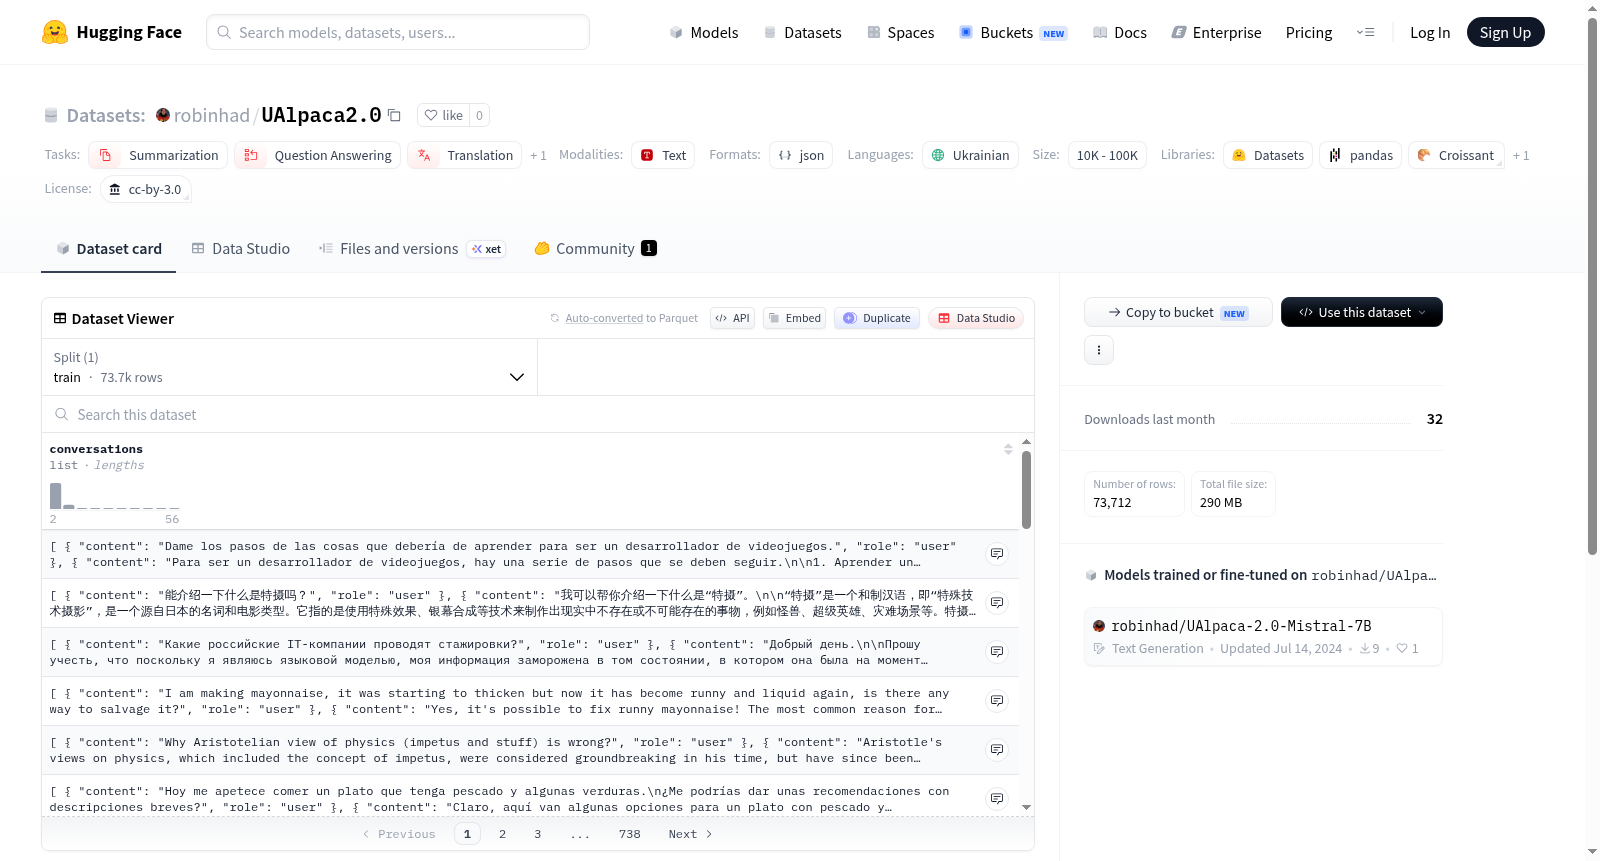Click the Log In link
The height and width of the screenshot is (861, 1600).
1430,32
